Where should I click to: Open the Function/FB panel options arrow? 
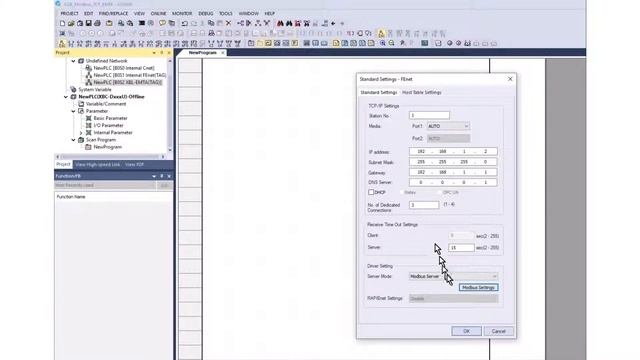tap(154, 176)
